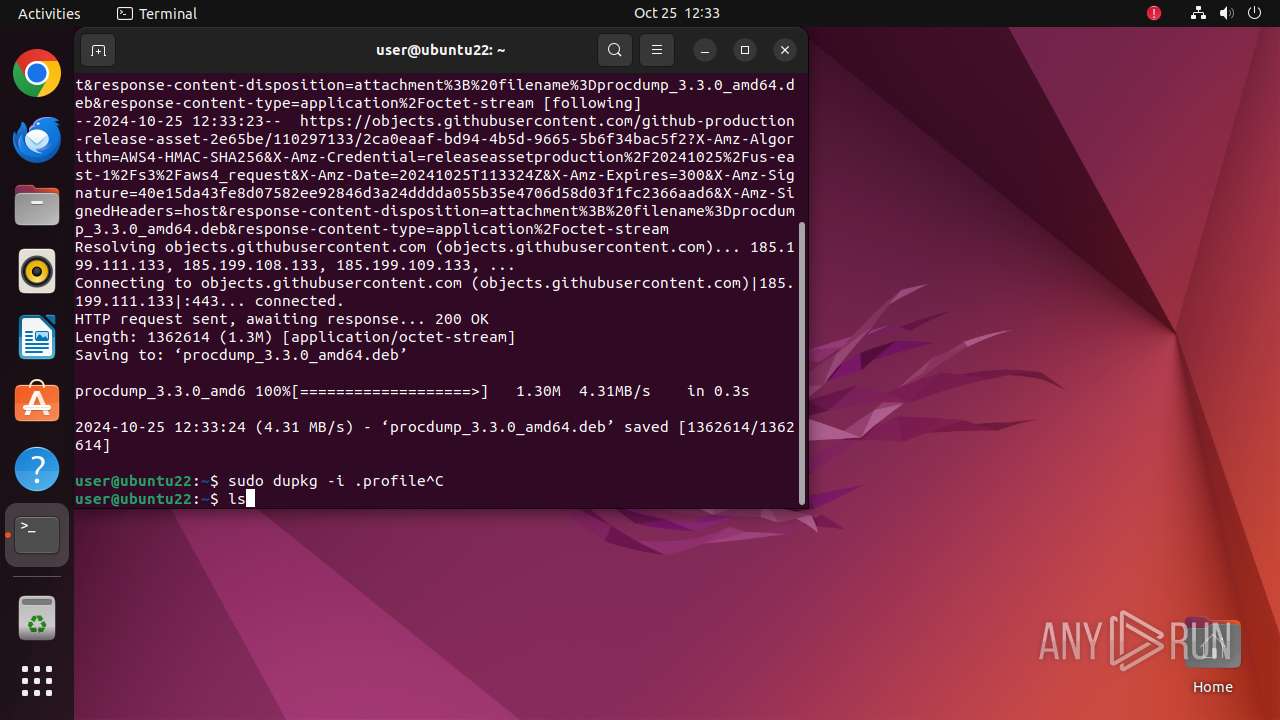The image size is (1280, 720).
Task: Click the objects.githubusercontent.com URL line
Action: click(x=435, y=175)
